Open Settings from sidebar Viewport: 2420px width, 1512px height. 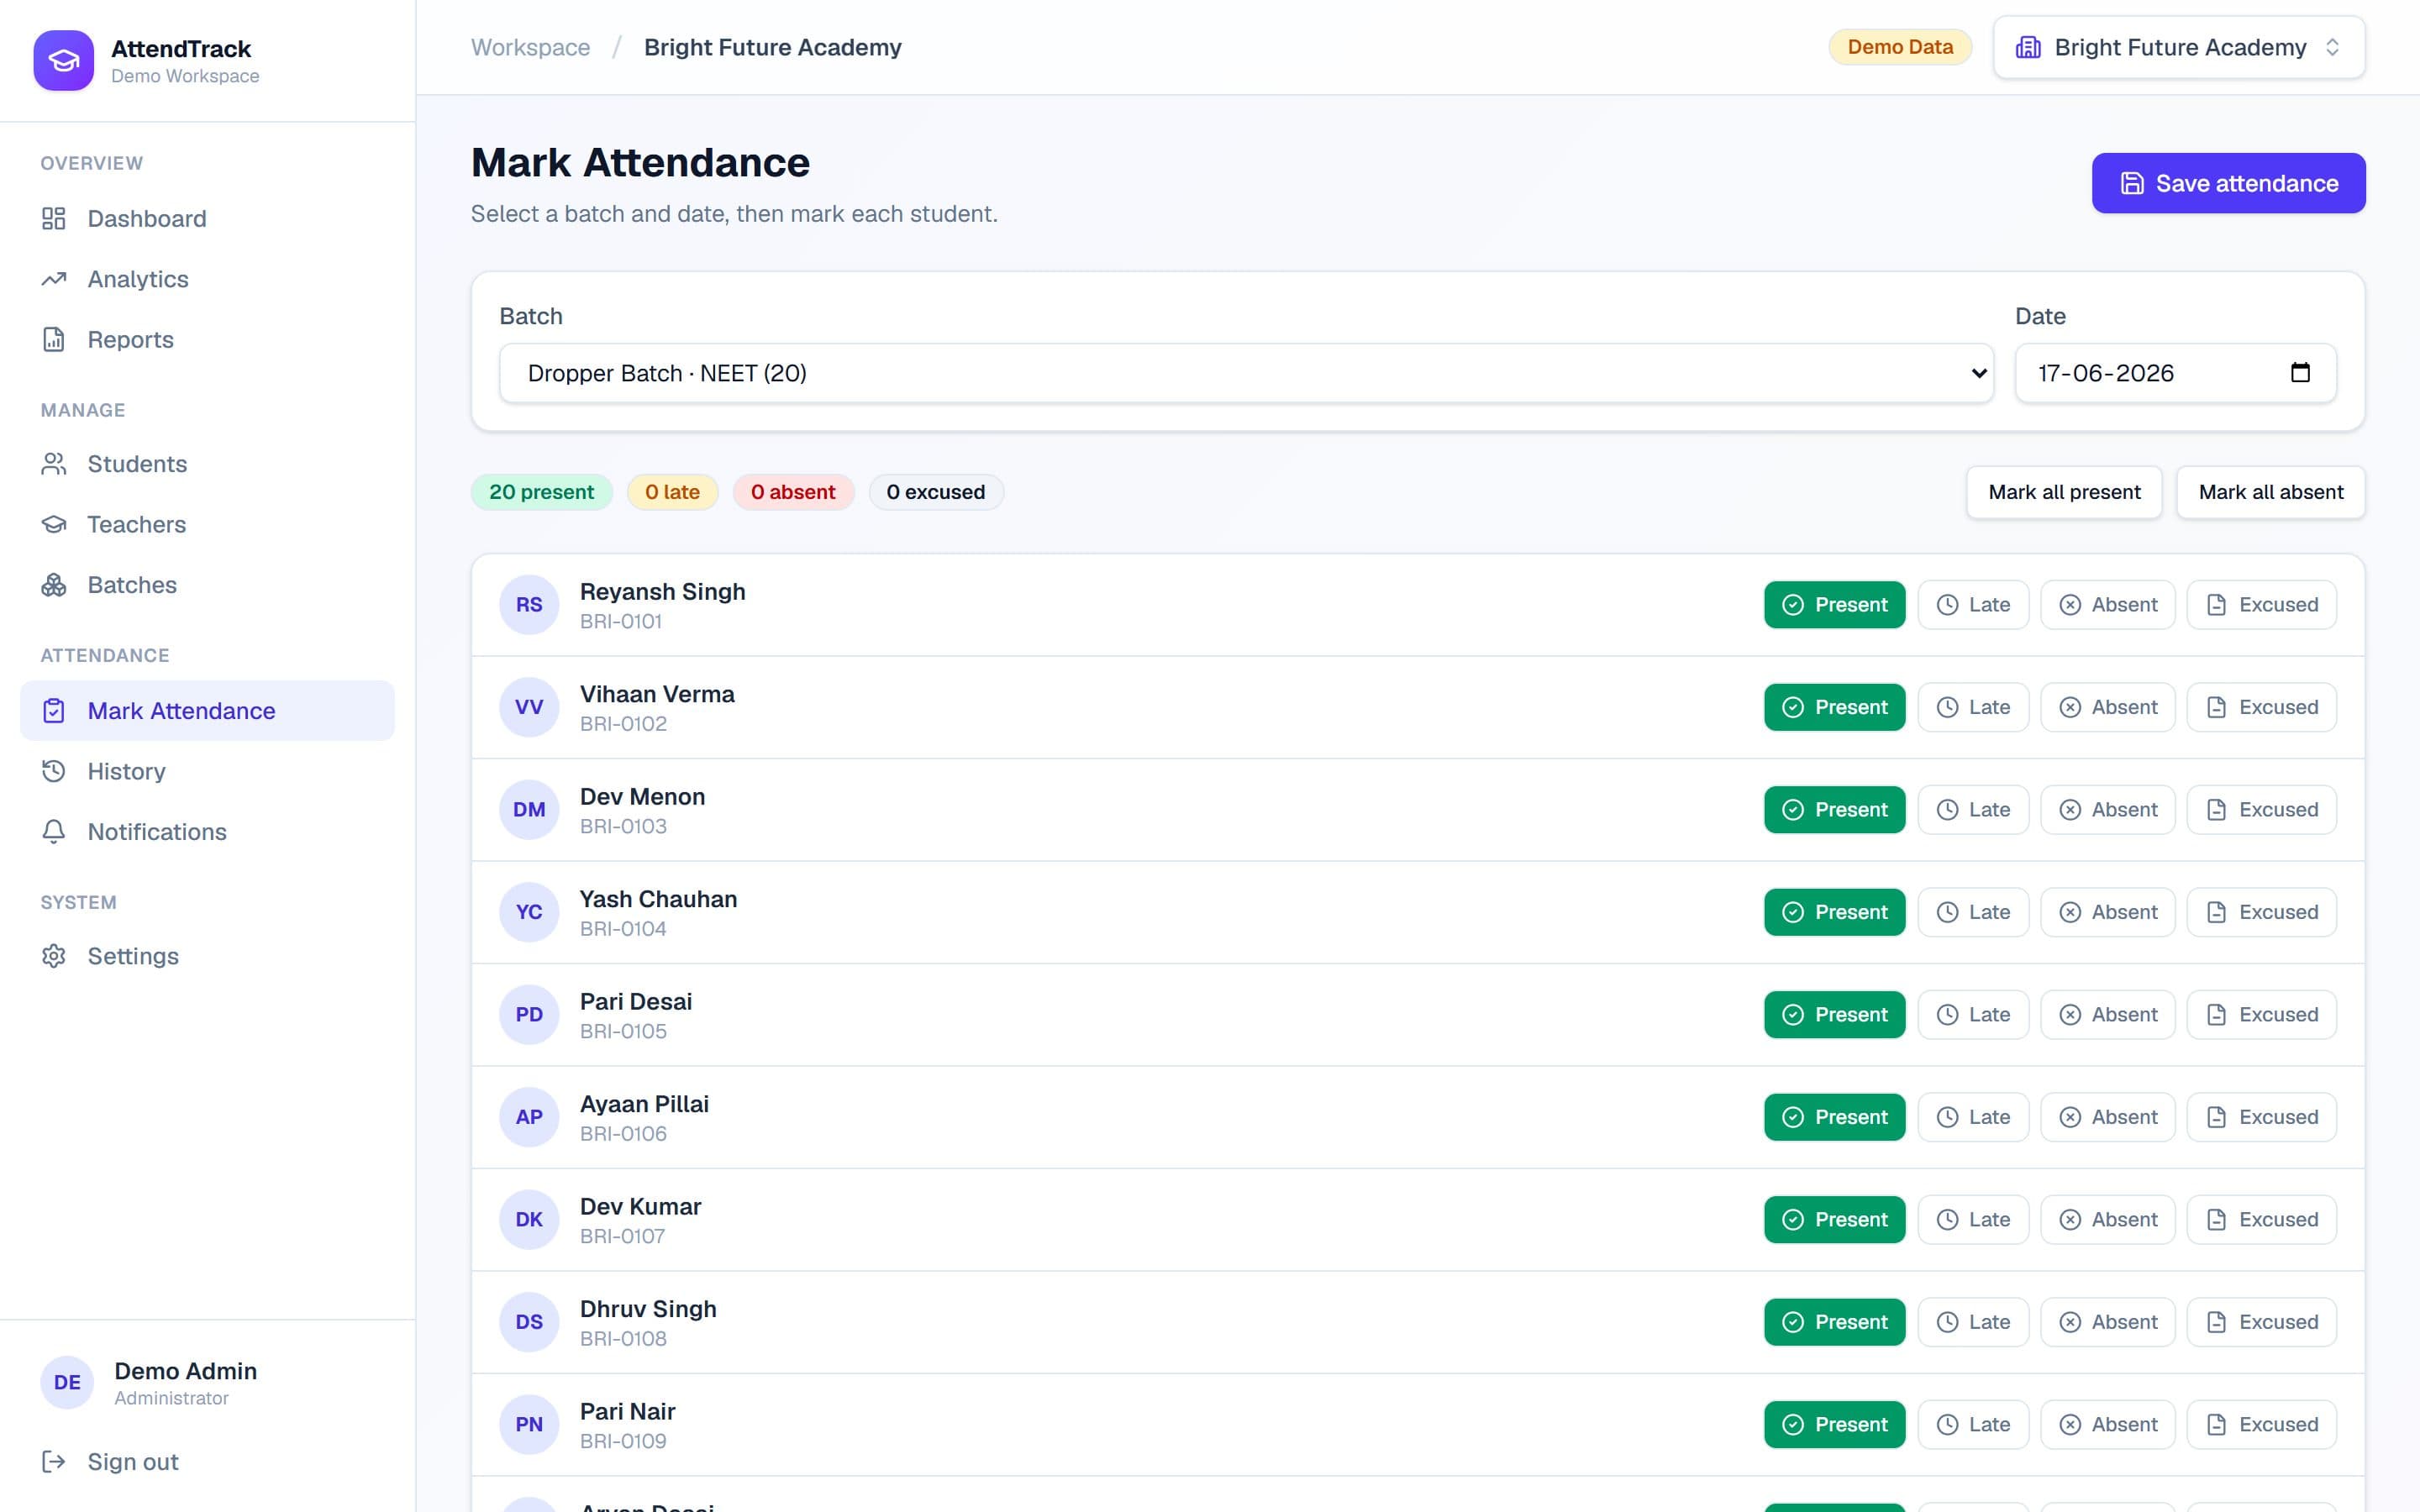coord(207,956)
